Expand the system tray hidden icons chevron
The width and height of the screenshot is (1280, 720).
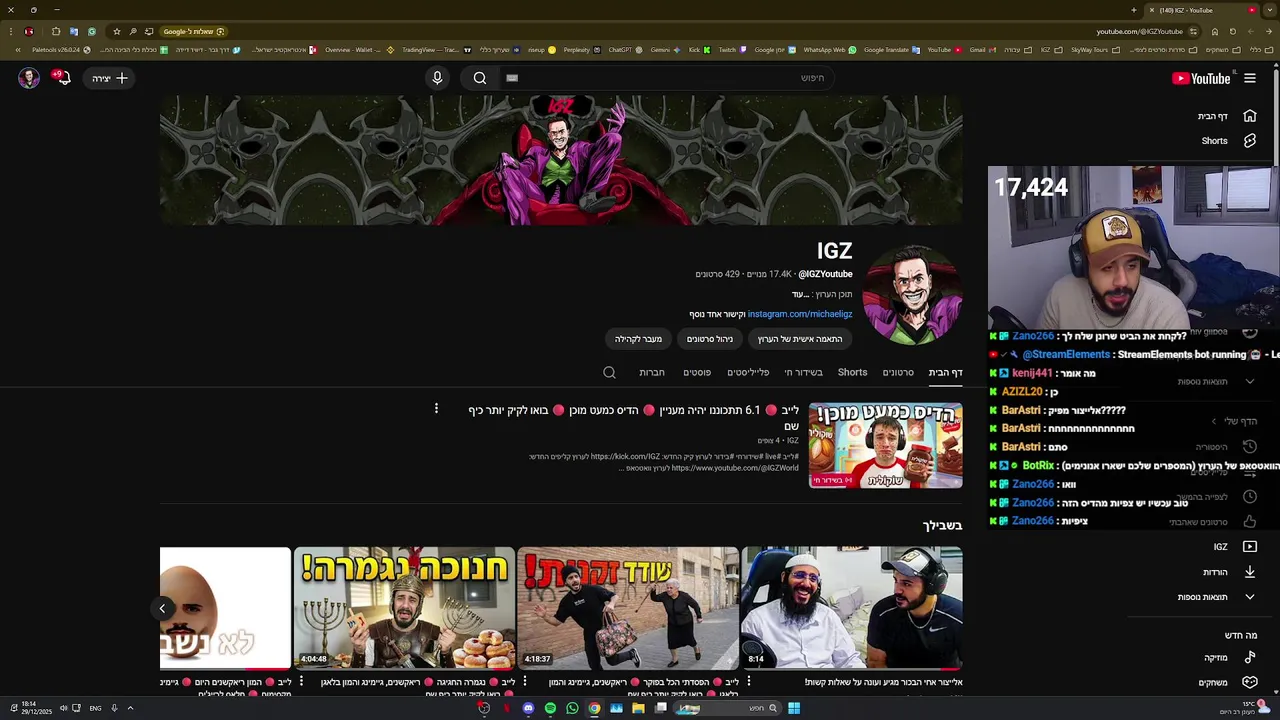130,708
